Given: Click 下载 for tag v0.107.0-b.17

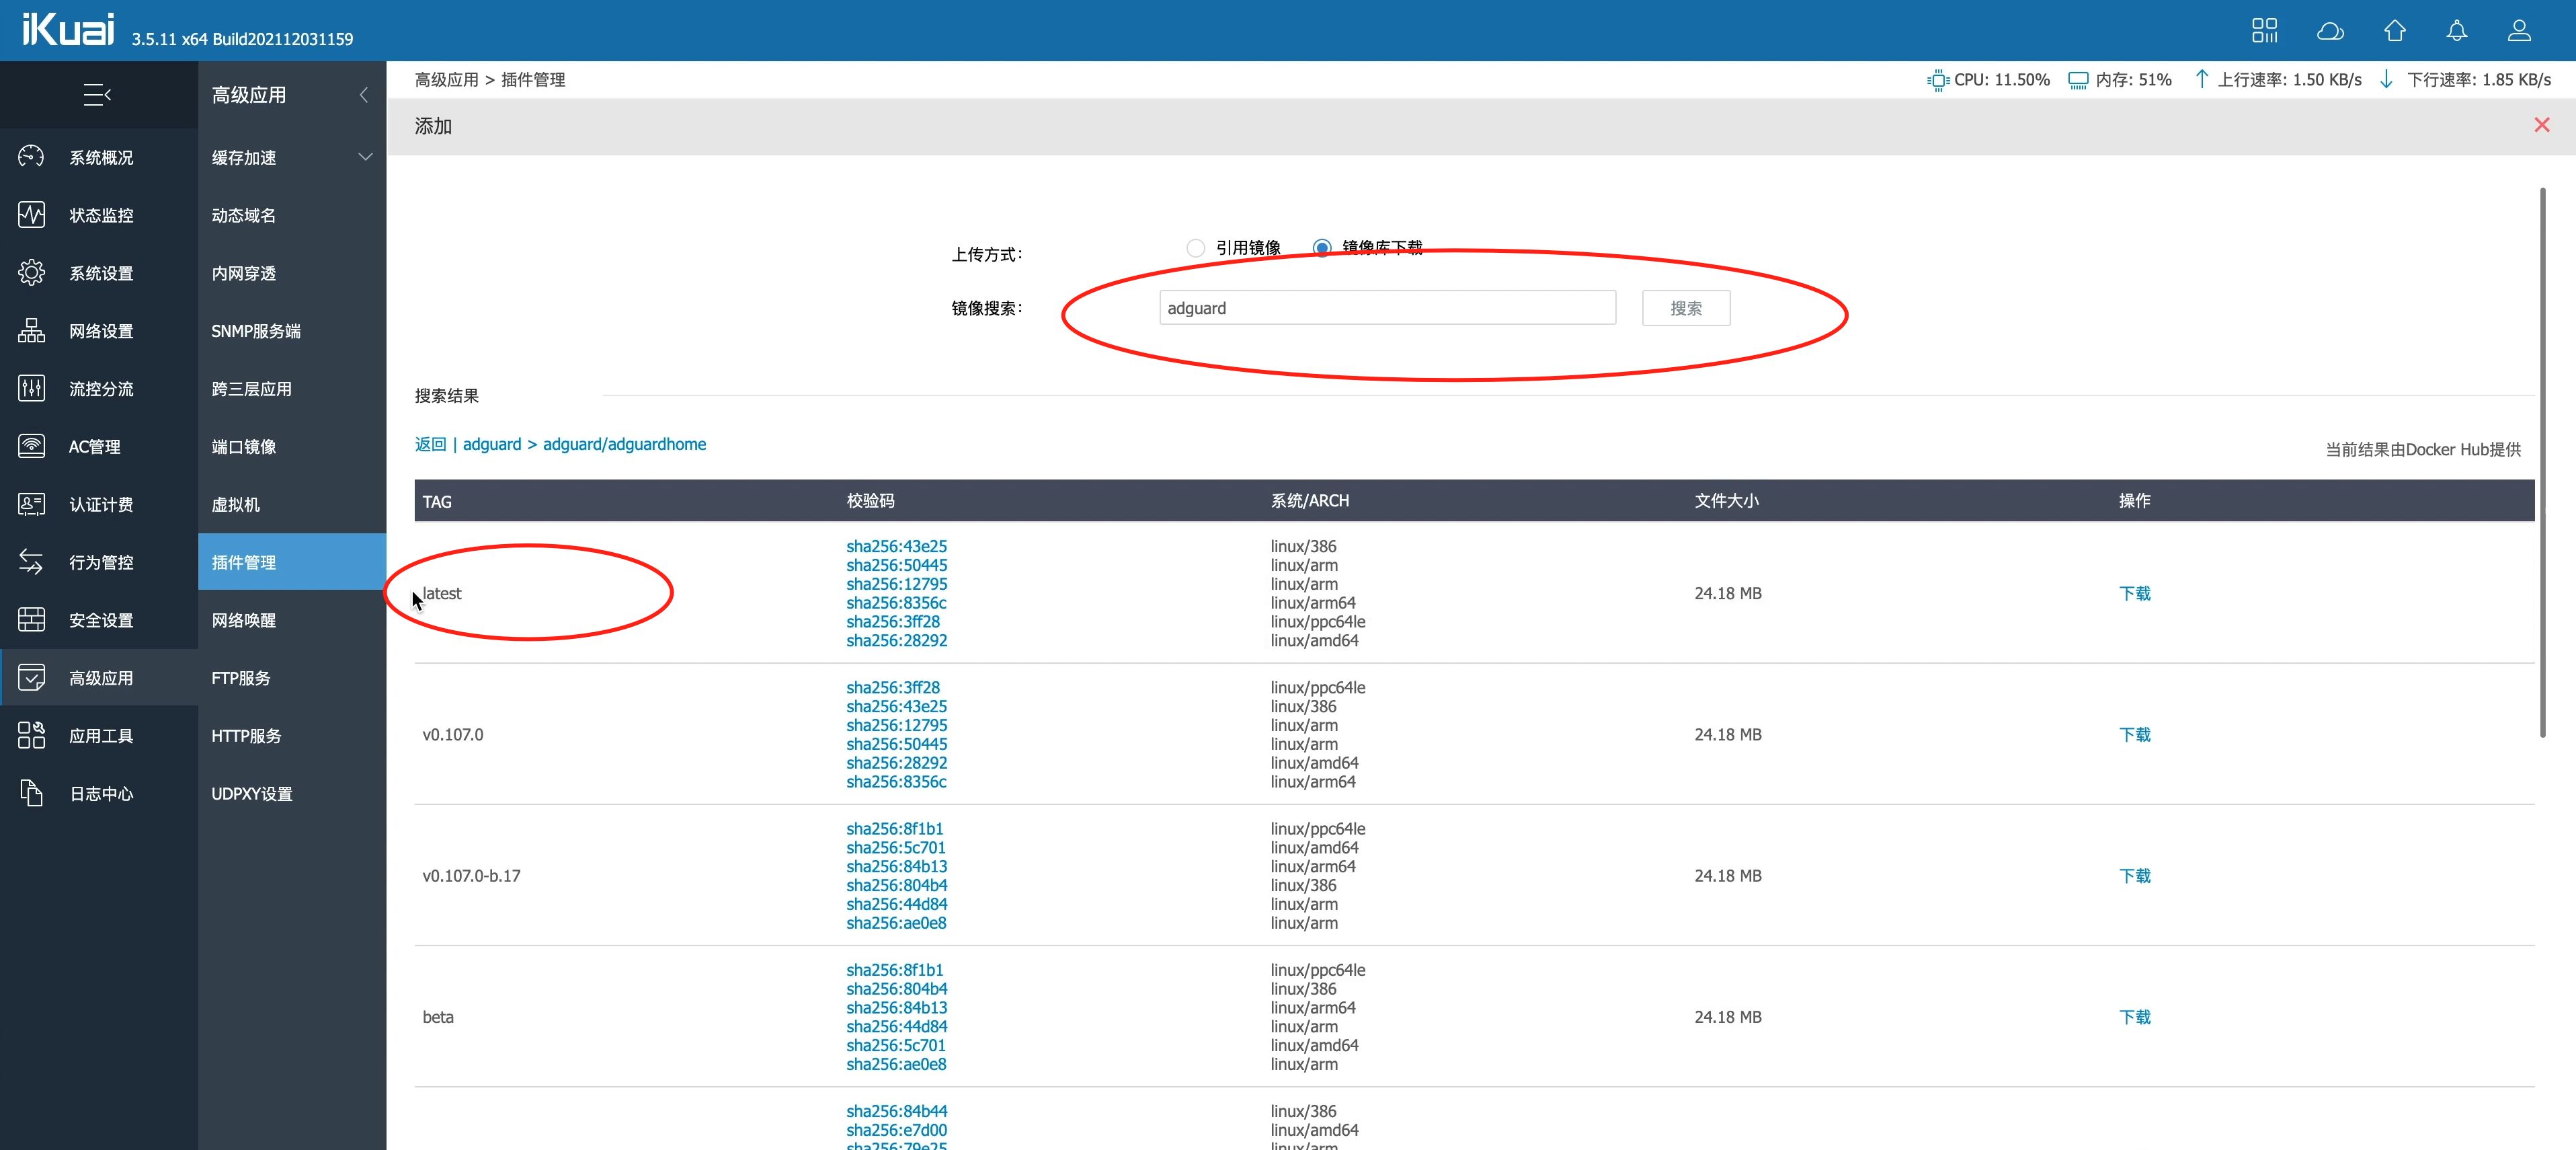Looking at the screenshot, I should (x=2134, y=876).
